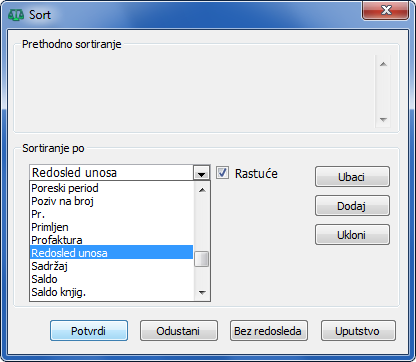Screen dimensions: 416x362
Task: Choose Poziv na broj list entry
Action: (112, 201)
